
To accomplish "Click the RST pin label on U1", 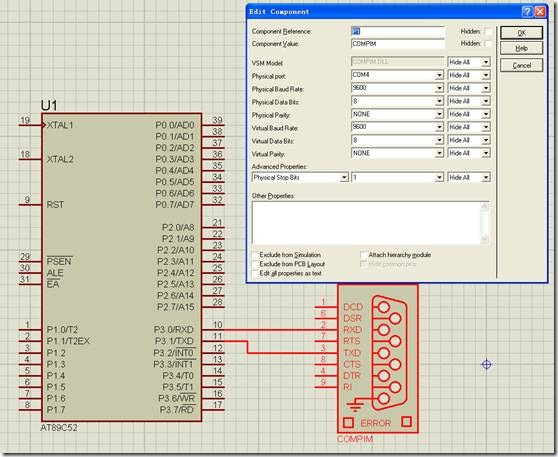I will pyautogui.click(x=56, y=205).
